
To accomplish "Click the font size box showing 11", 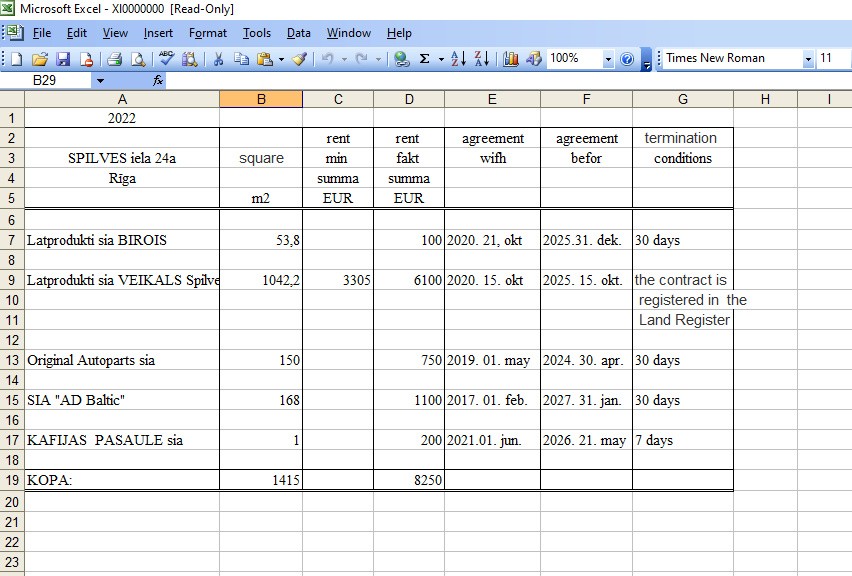I will click(832, 59).
